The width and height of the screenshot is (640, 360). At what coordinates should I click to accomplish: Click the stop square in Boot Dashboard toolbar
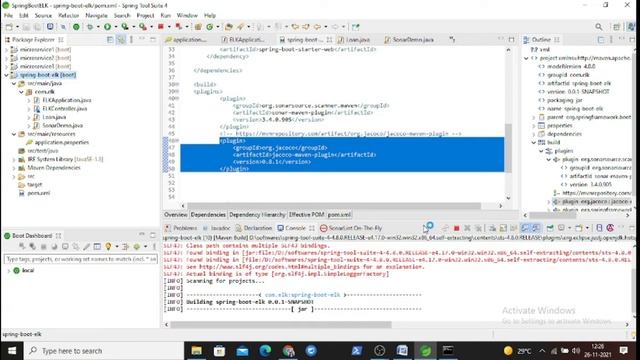point(43,247)
